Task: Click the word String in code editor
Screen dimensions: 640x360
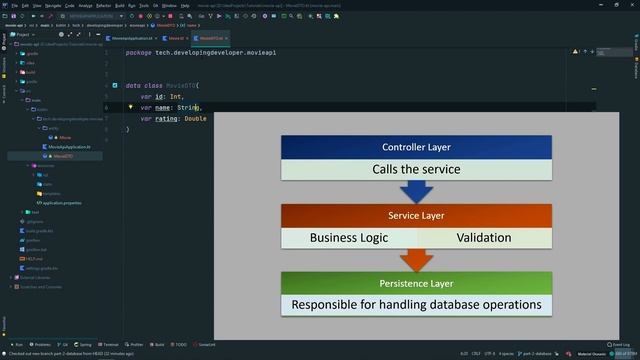Action: click(x=188, y=108)
